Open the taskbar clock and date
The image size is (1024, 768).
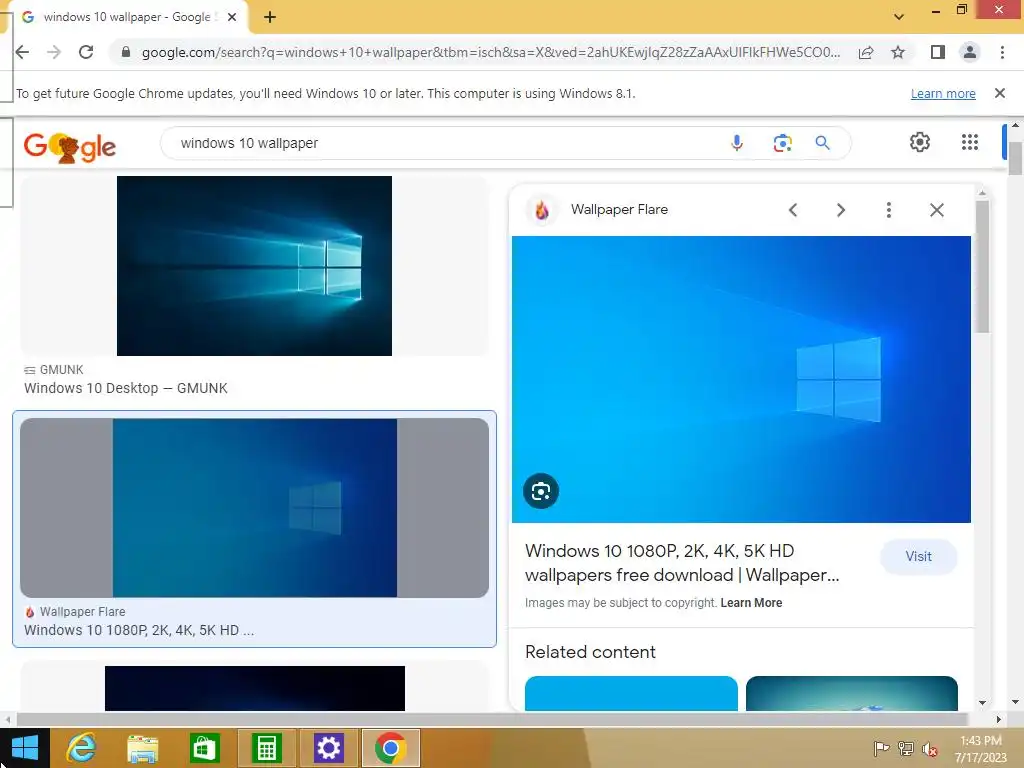coord(980,748)
